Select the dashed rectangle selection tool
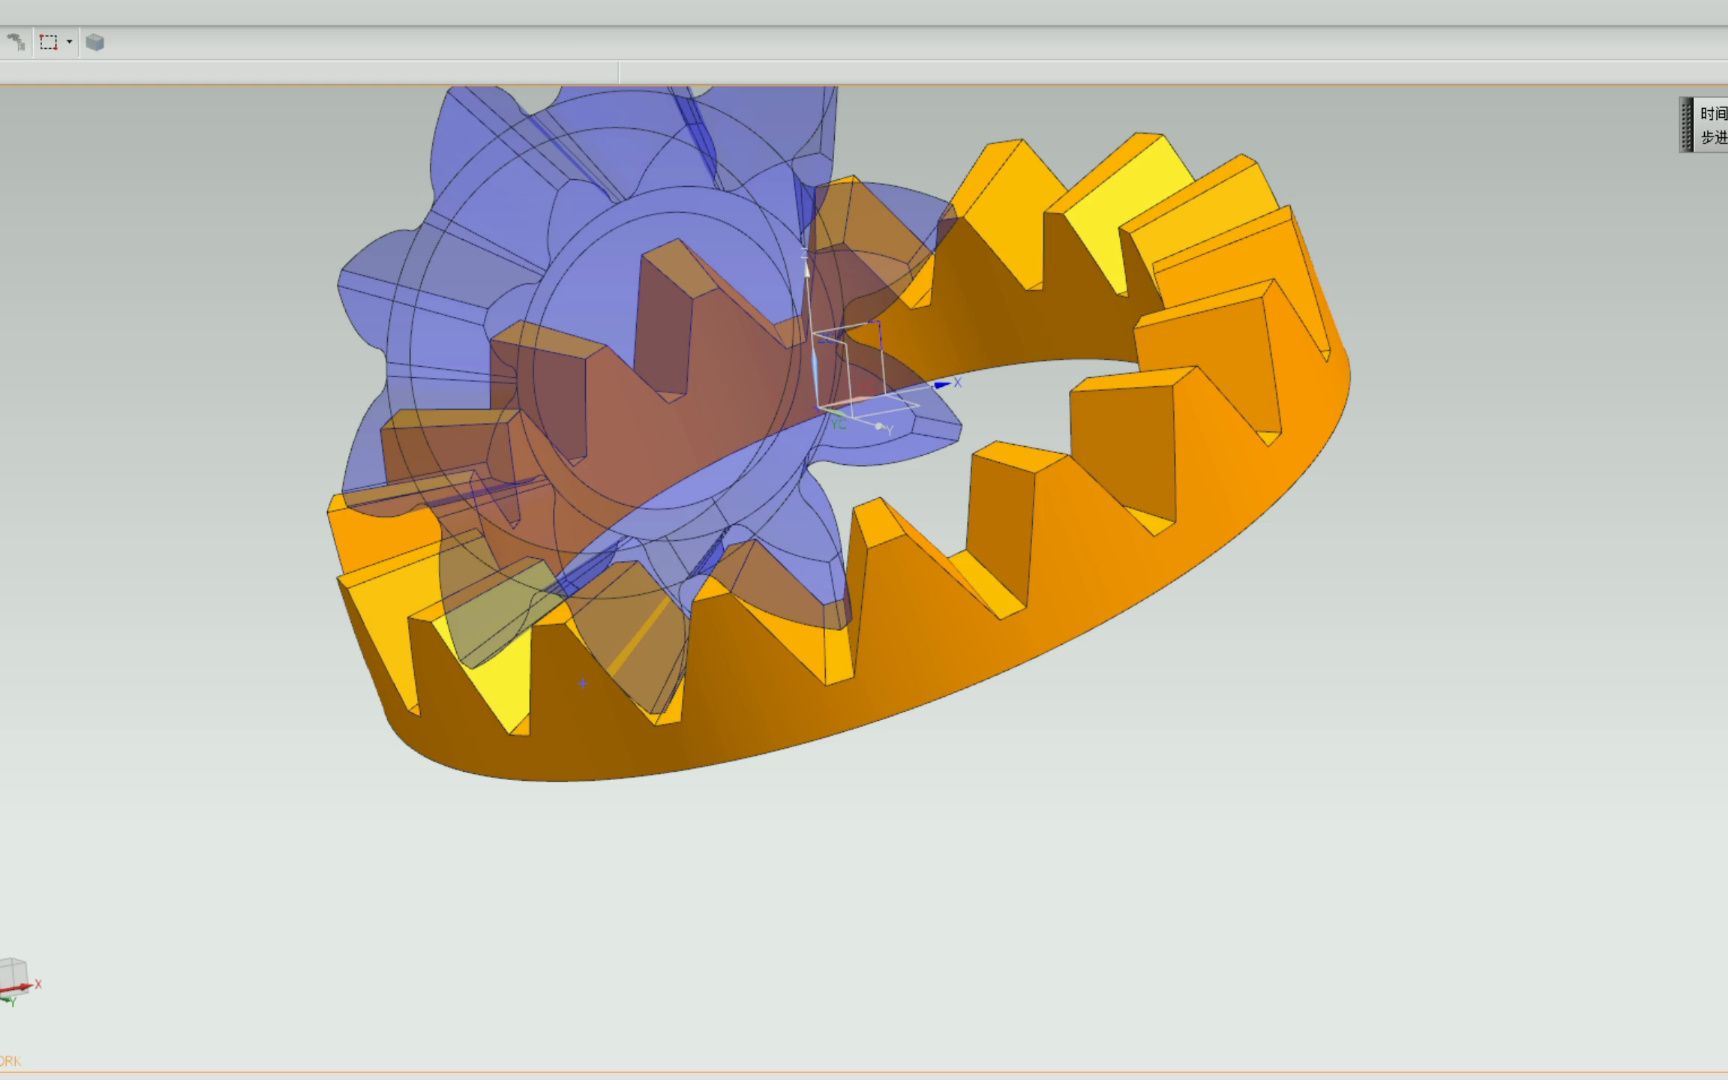The width and height of the screenshot is (1728, 1080). (48, 42)
